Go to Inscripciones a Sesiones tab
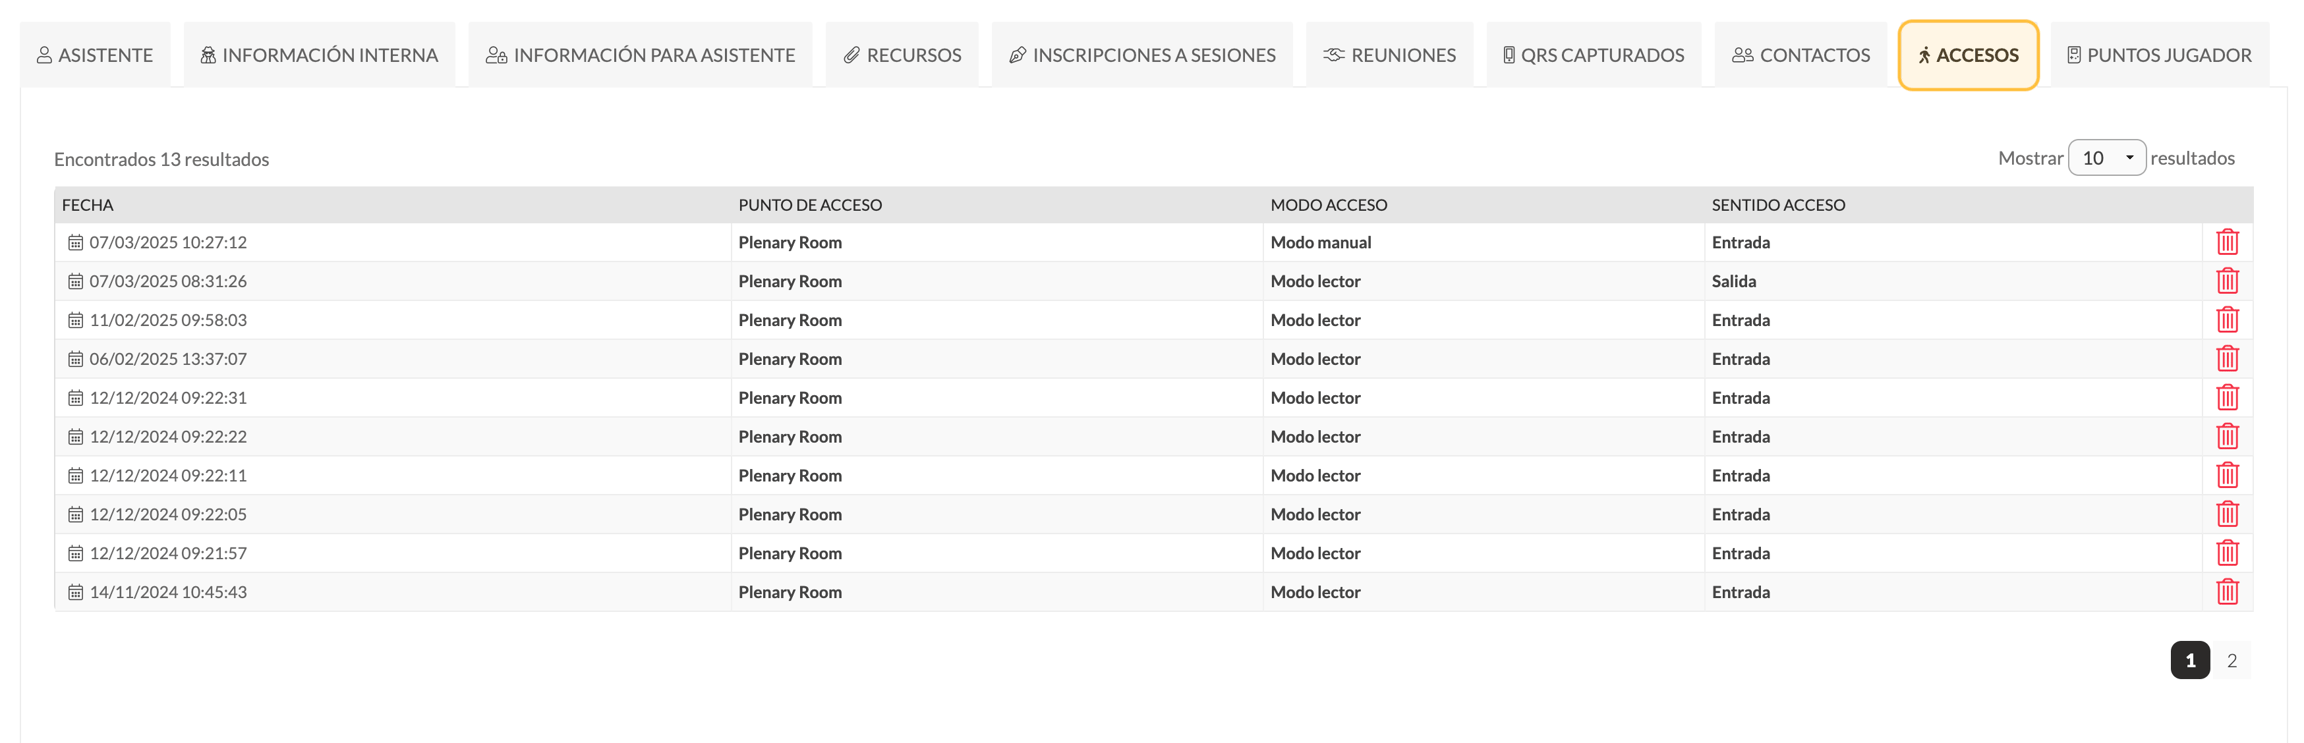Viewport: 2304px width, 743px height. (x=1142, y=55)
